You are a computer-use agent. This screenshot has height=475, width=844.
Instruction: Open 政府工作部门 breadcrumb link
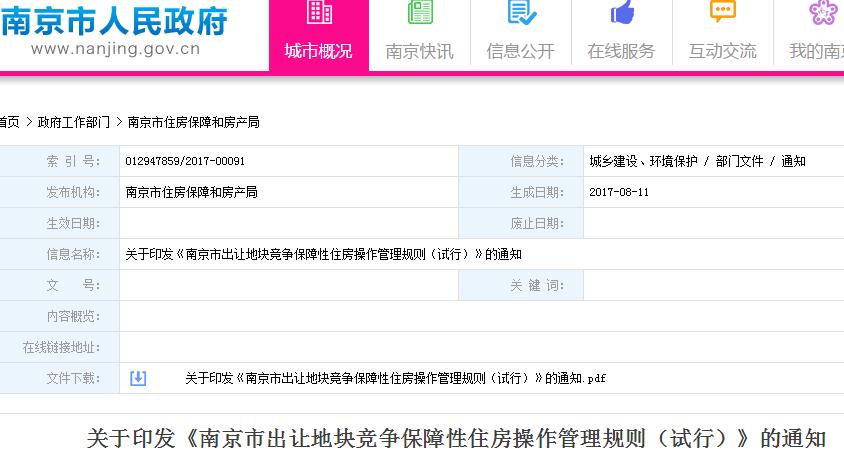[74, 122]
